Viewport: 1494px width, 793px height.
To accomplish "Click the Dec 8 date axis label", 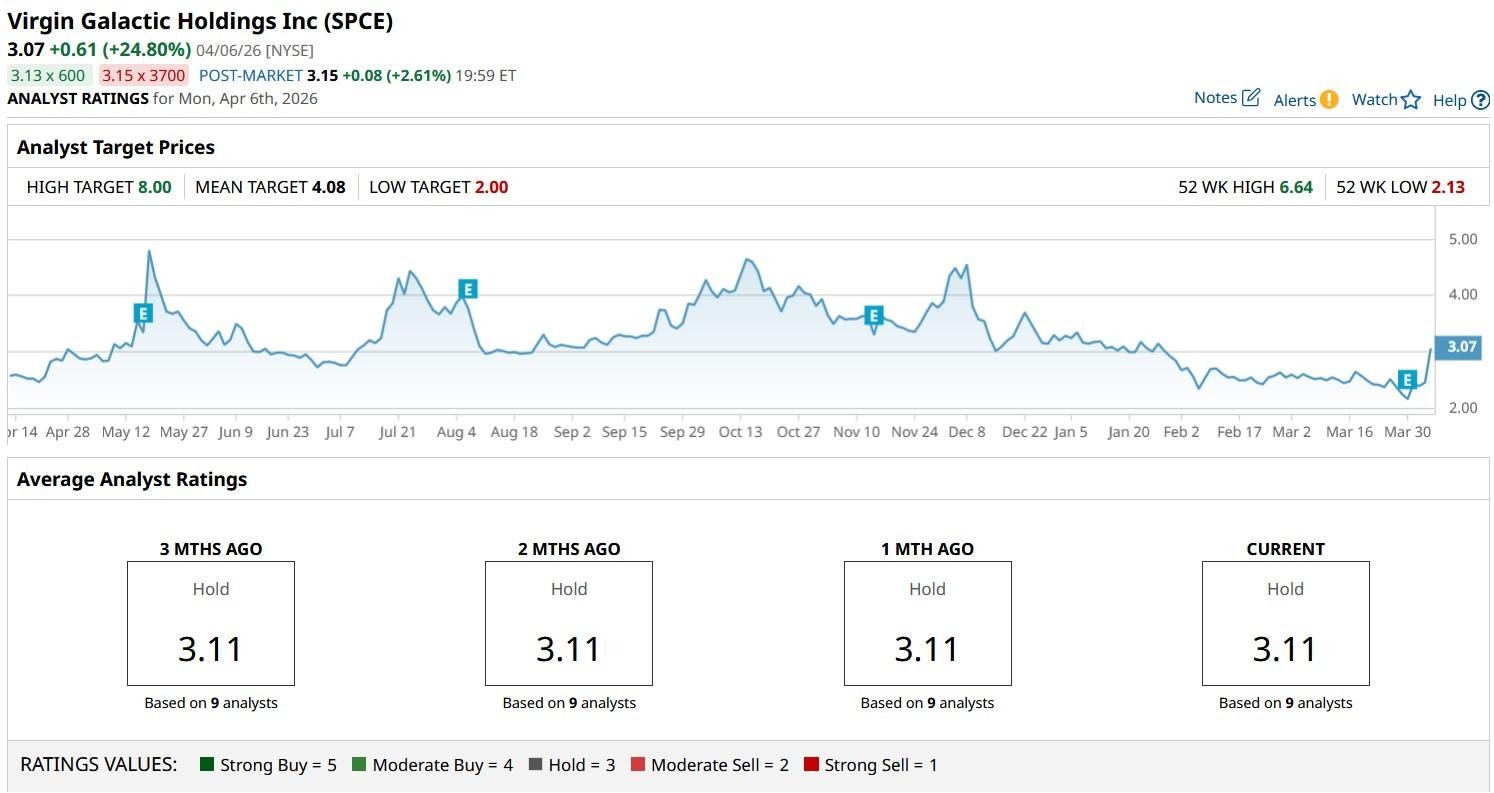I will 967,432.
